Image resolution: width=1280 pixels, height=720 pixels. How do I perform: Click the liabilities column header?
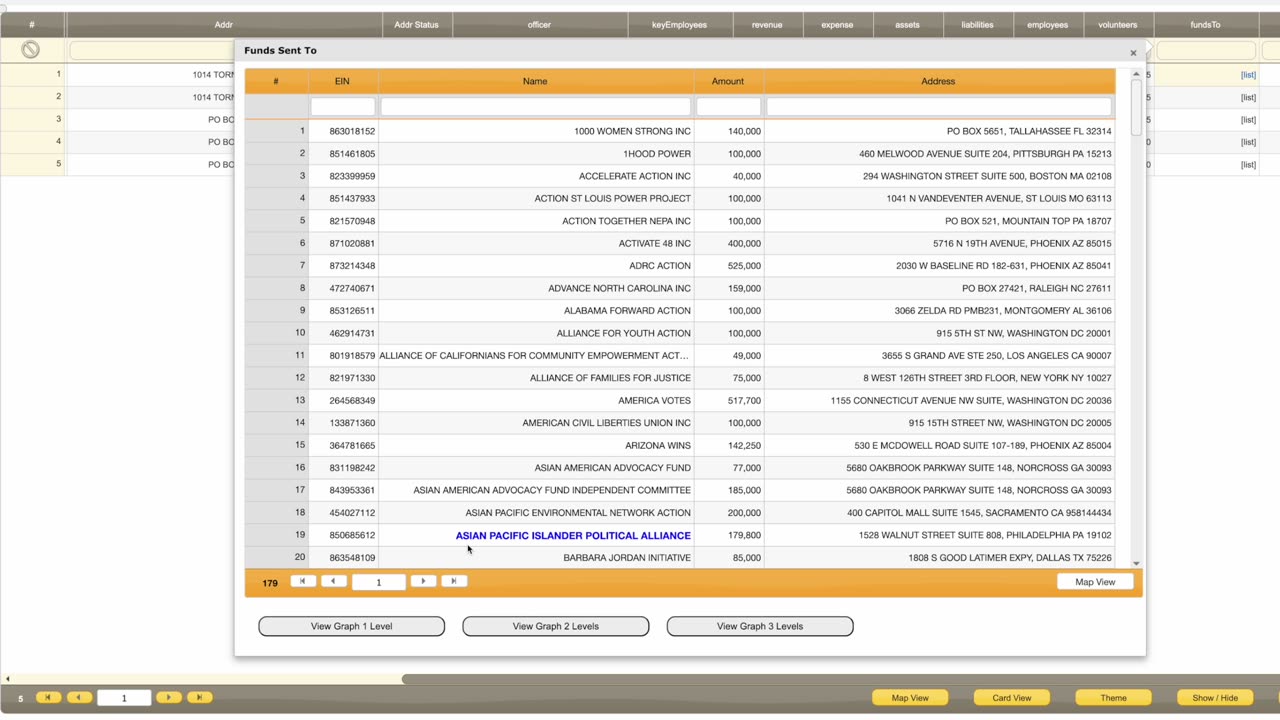click(x=977, y=25)
